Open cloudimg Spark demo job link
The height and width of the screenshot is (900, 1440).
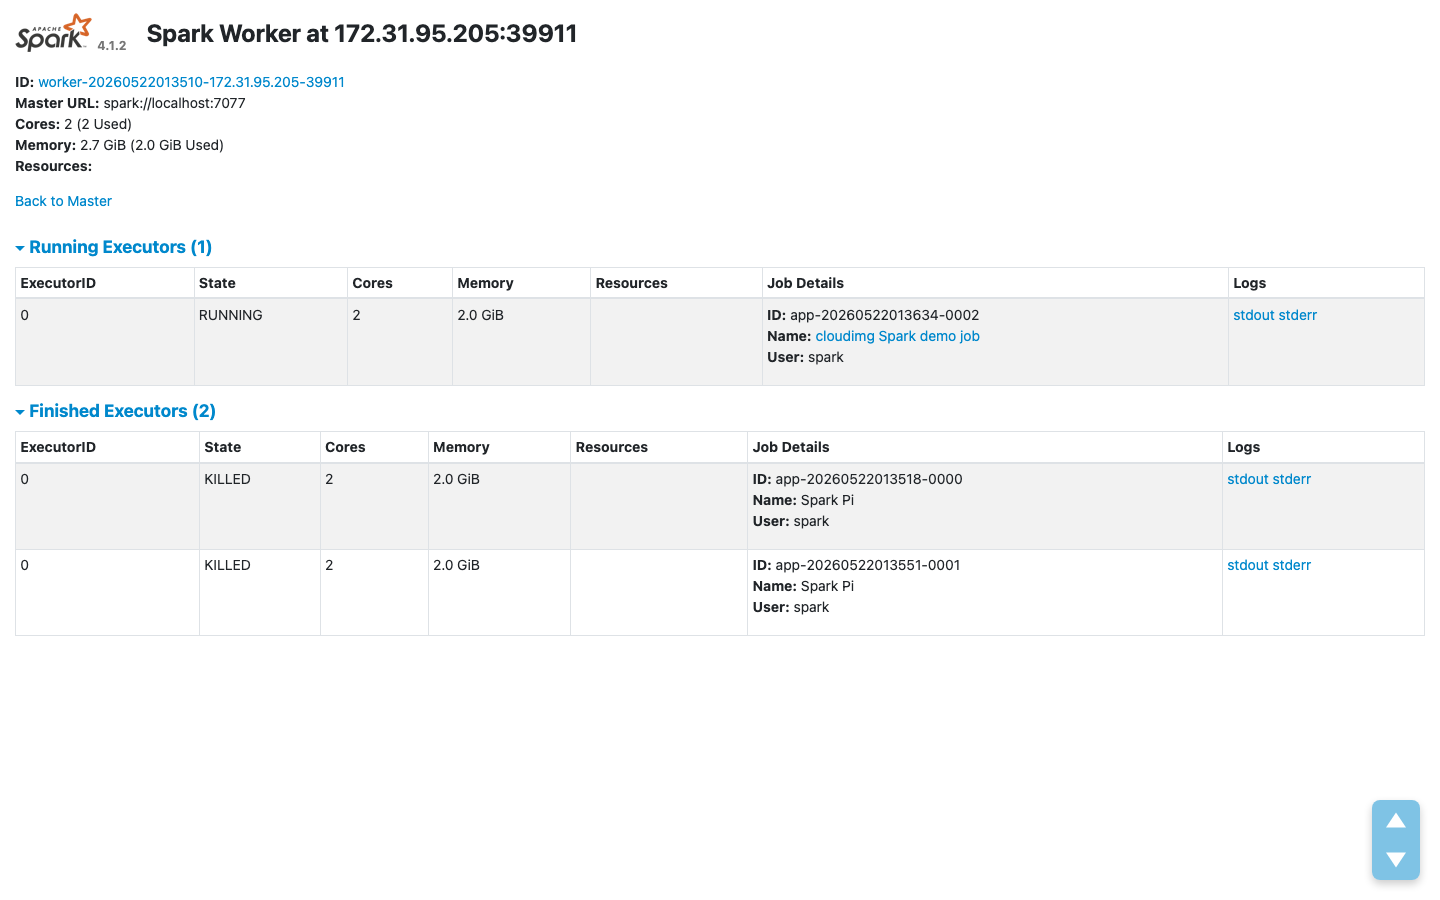pyautogui.click(x=897, y=336)
